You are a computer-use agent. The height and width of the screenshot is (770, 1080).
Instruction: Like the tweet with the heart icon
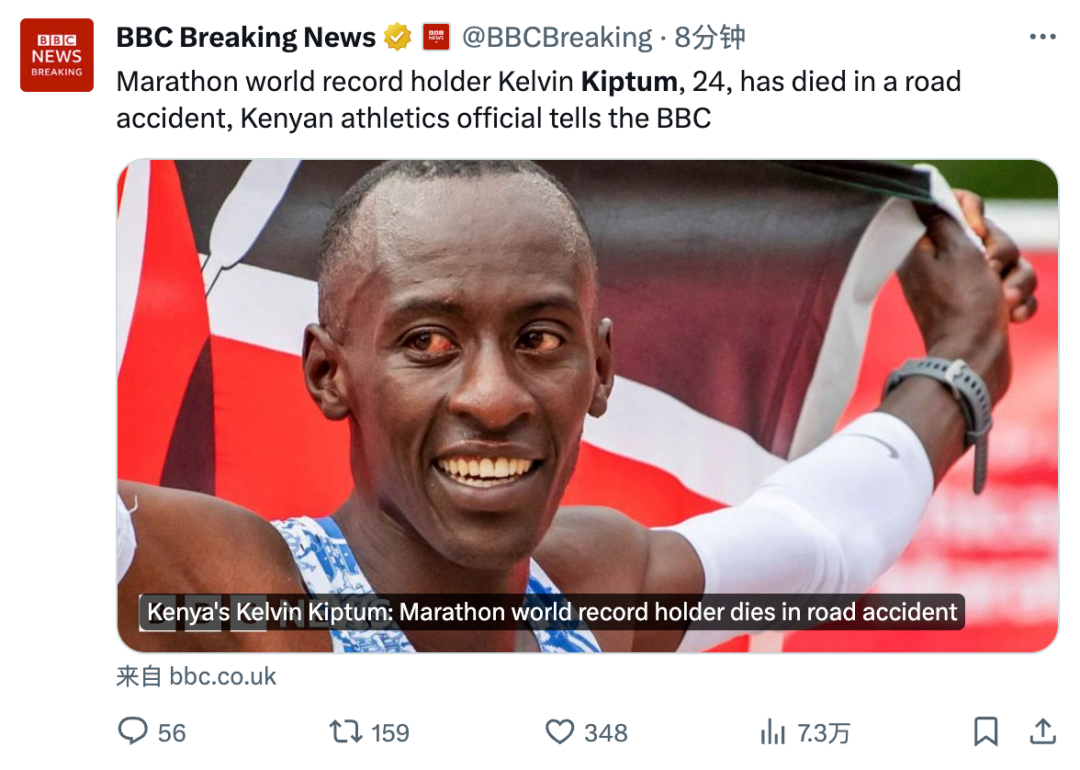[x=559, y=731]
